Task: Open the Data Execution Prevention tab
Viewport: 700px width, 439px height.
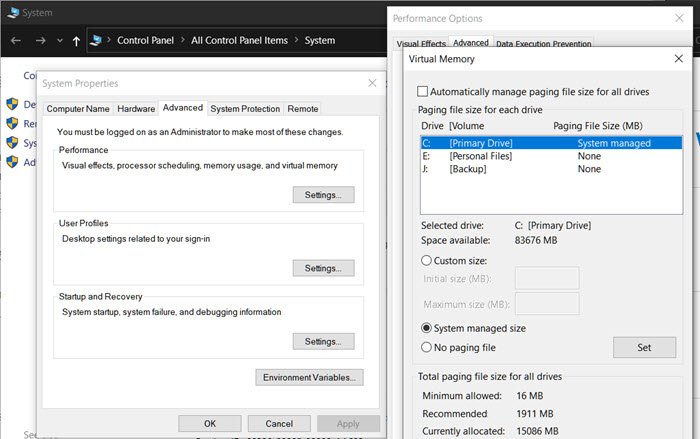Action: (x=543, y=44)
